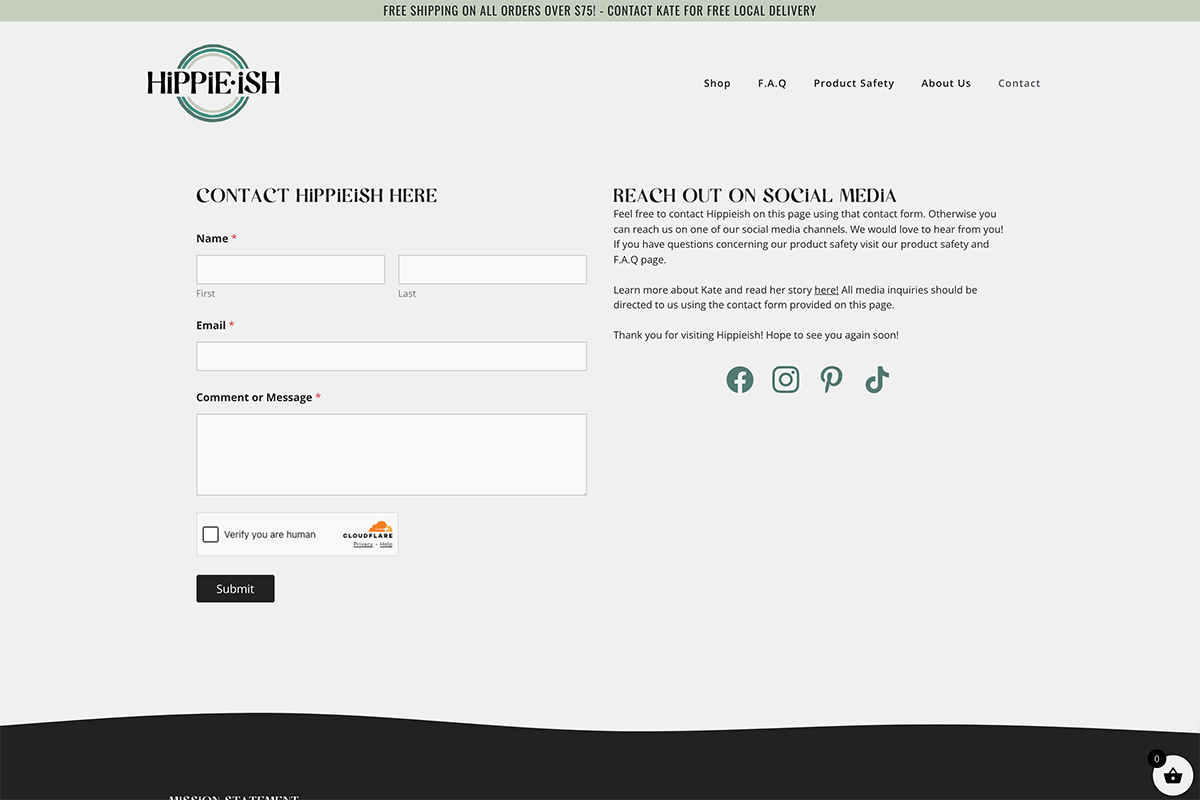Navigate to About Us page
This screenshot has height=800, width=1200.
click(946, 83)
